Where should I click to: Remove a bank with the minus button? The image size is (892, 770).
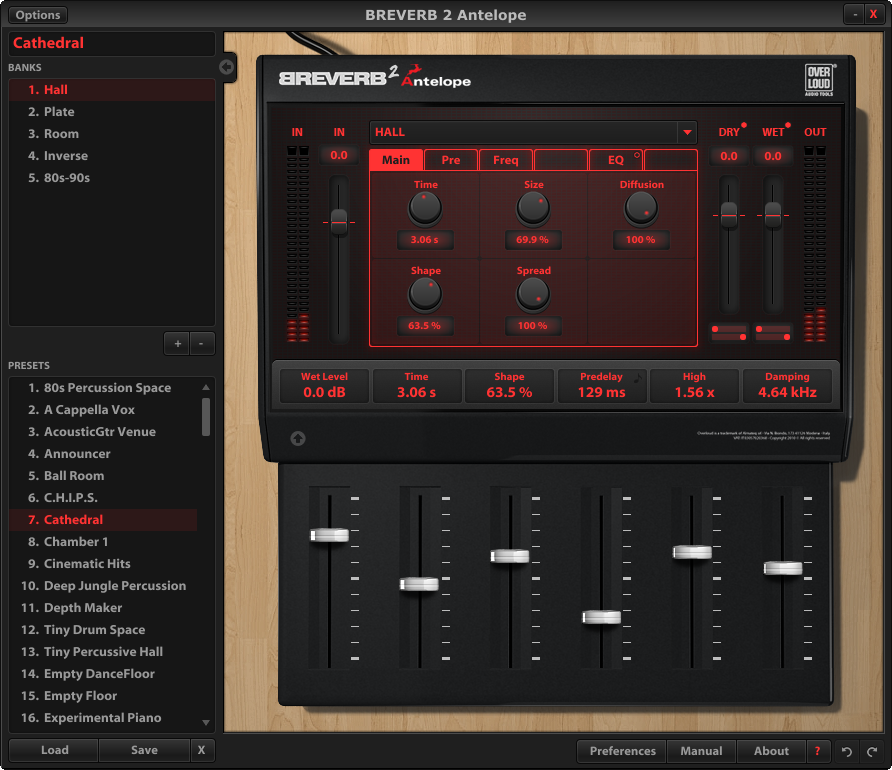coord(201,343)
